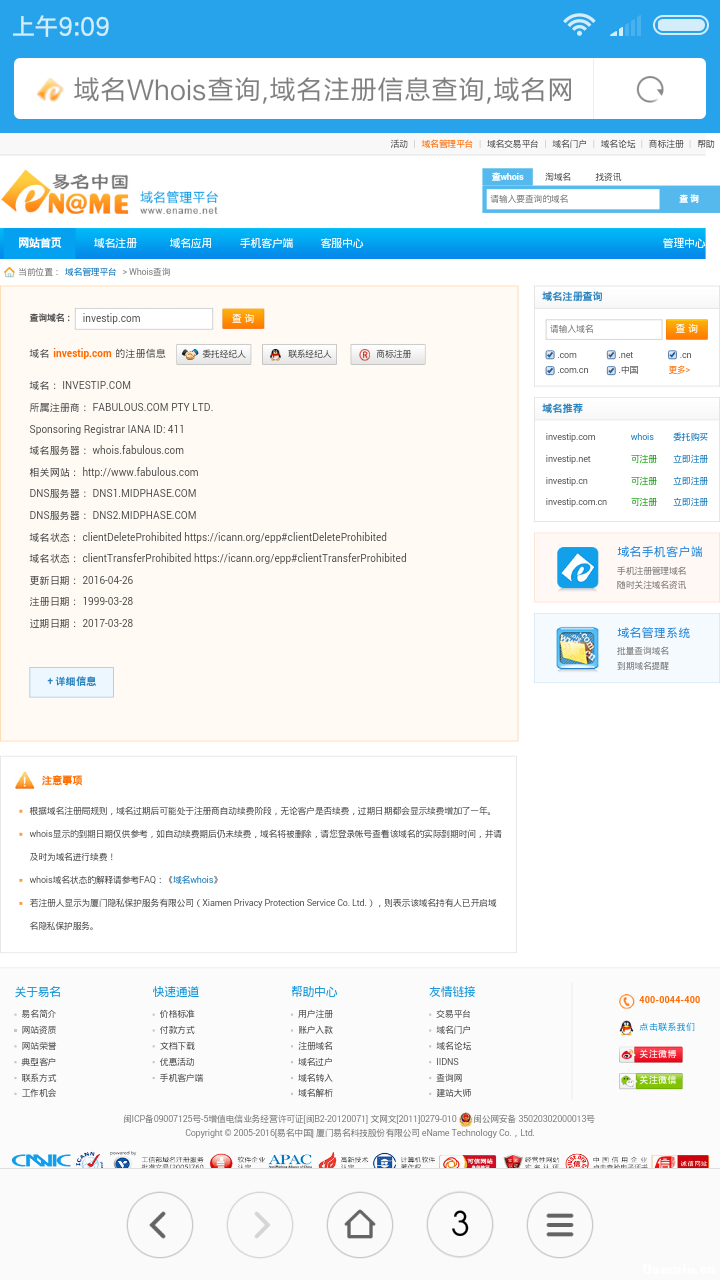Image resolution: width=720 pixels, height=1280 pixels.
Task: Open 域名论坛 top link
Action: 618,144
